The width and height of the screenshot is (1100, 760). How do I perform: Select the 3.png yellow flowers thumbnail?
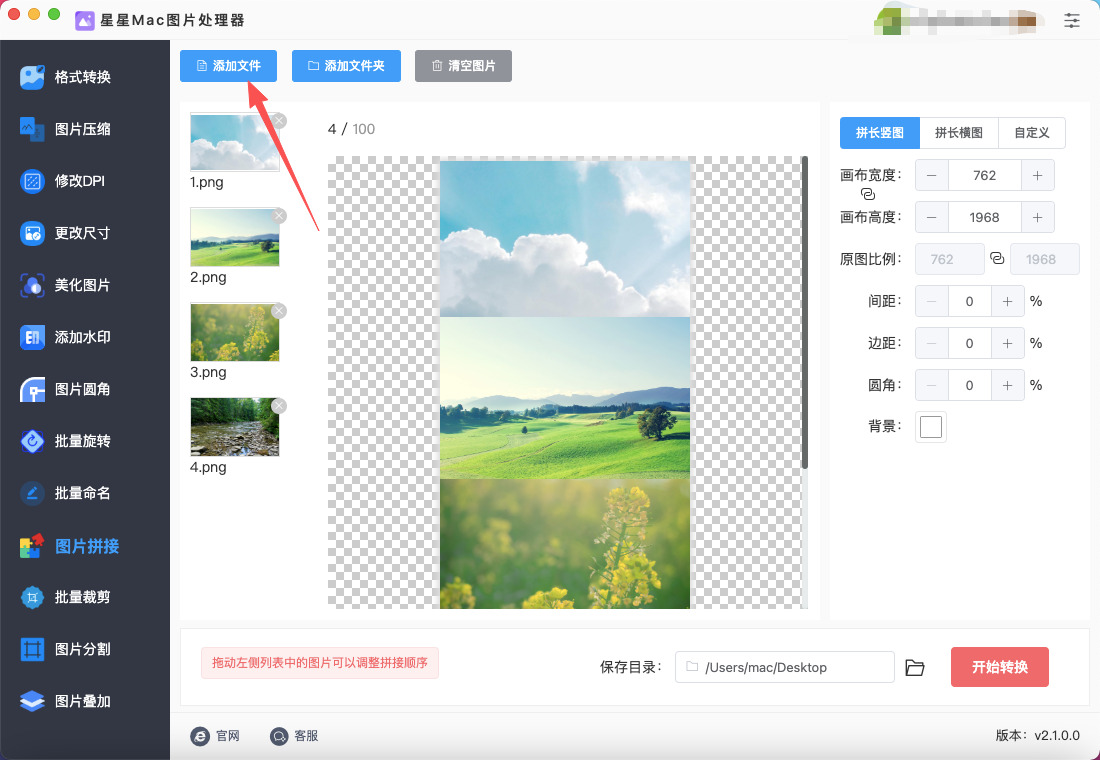(234, 332)
